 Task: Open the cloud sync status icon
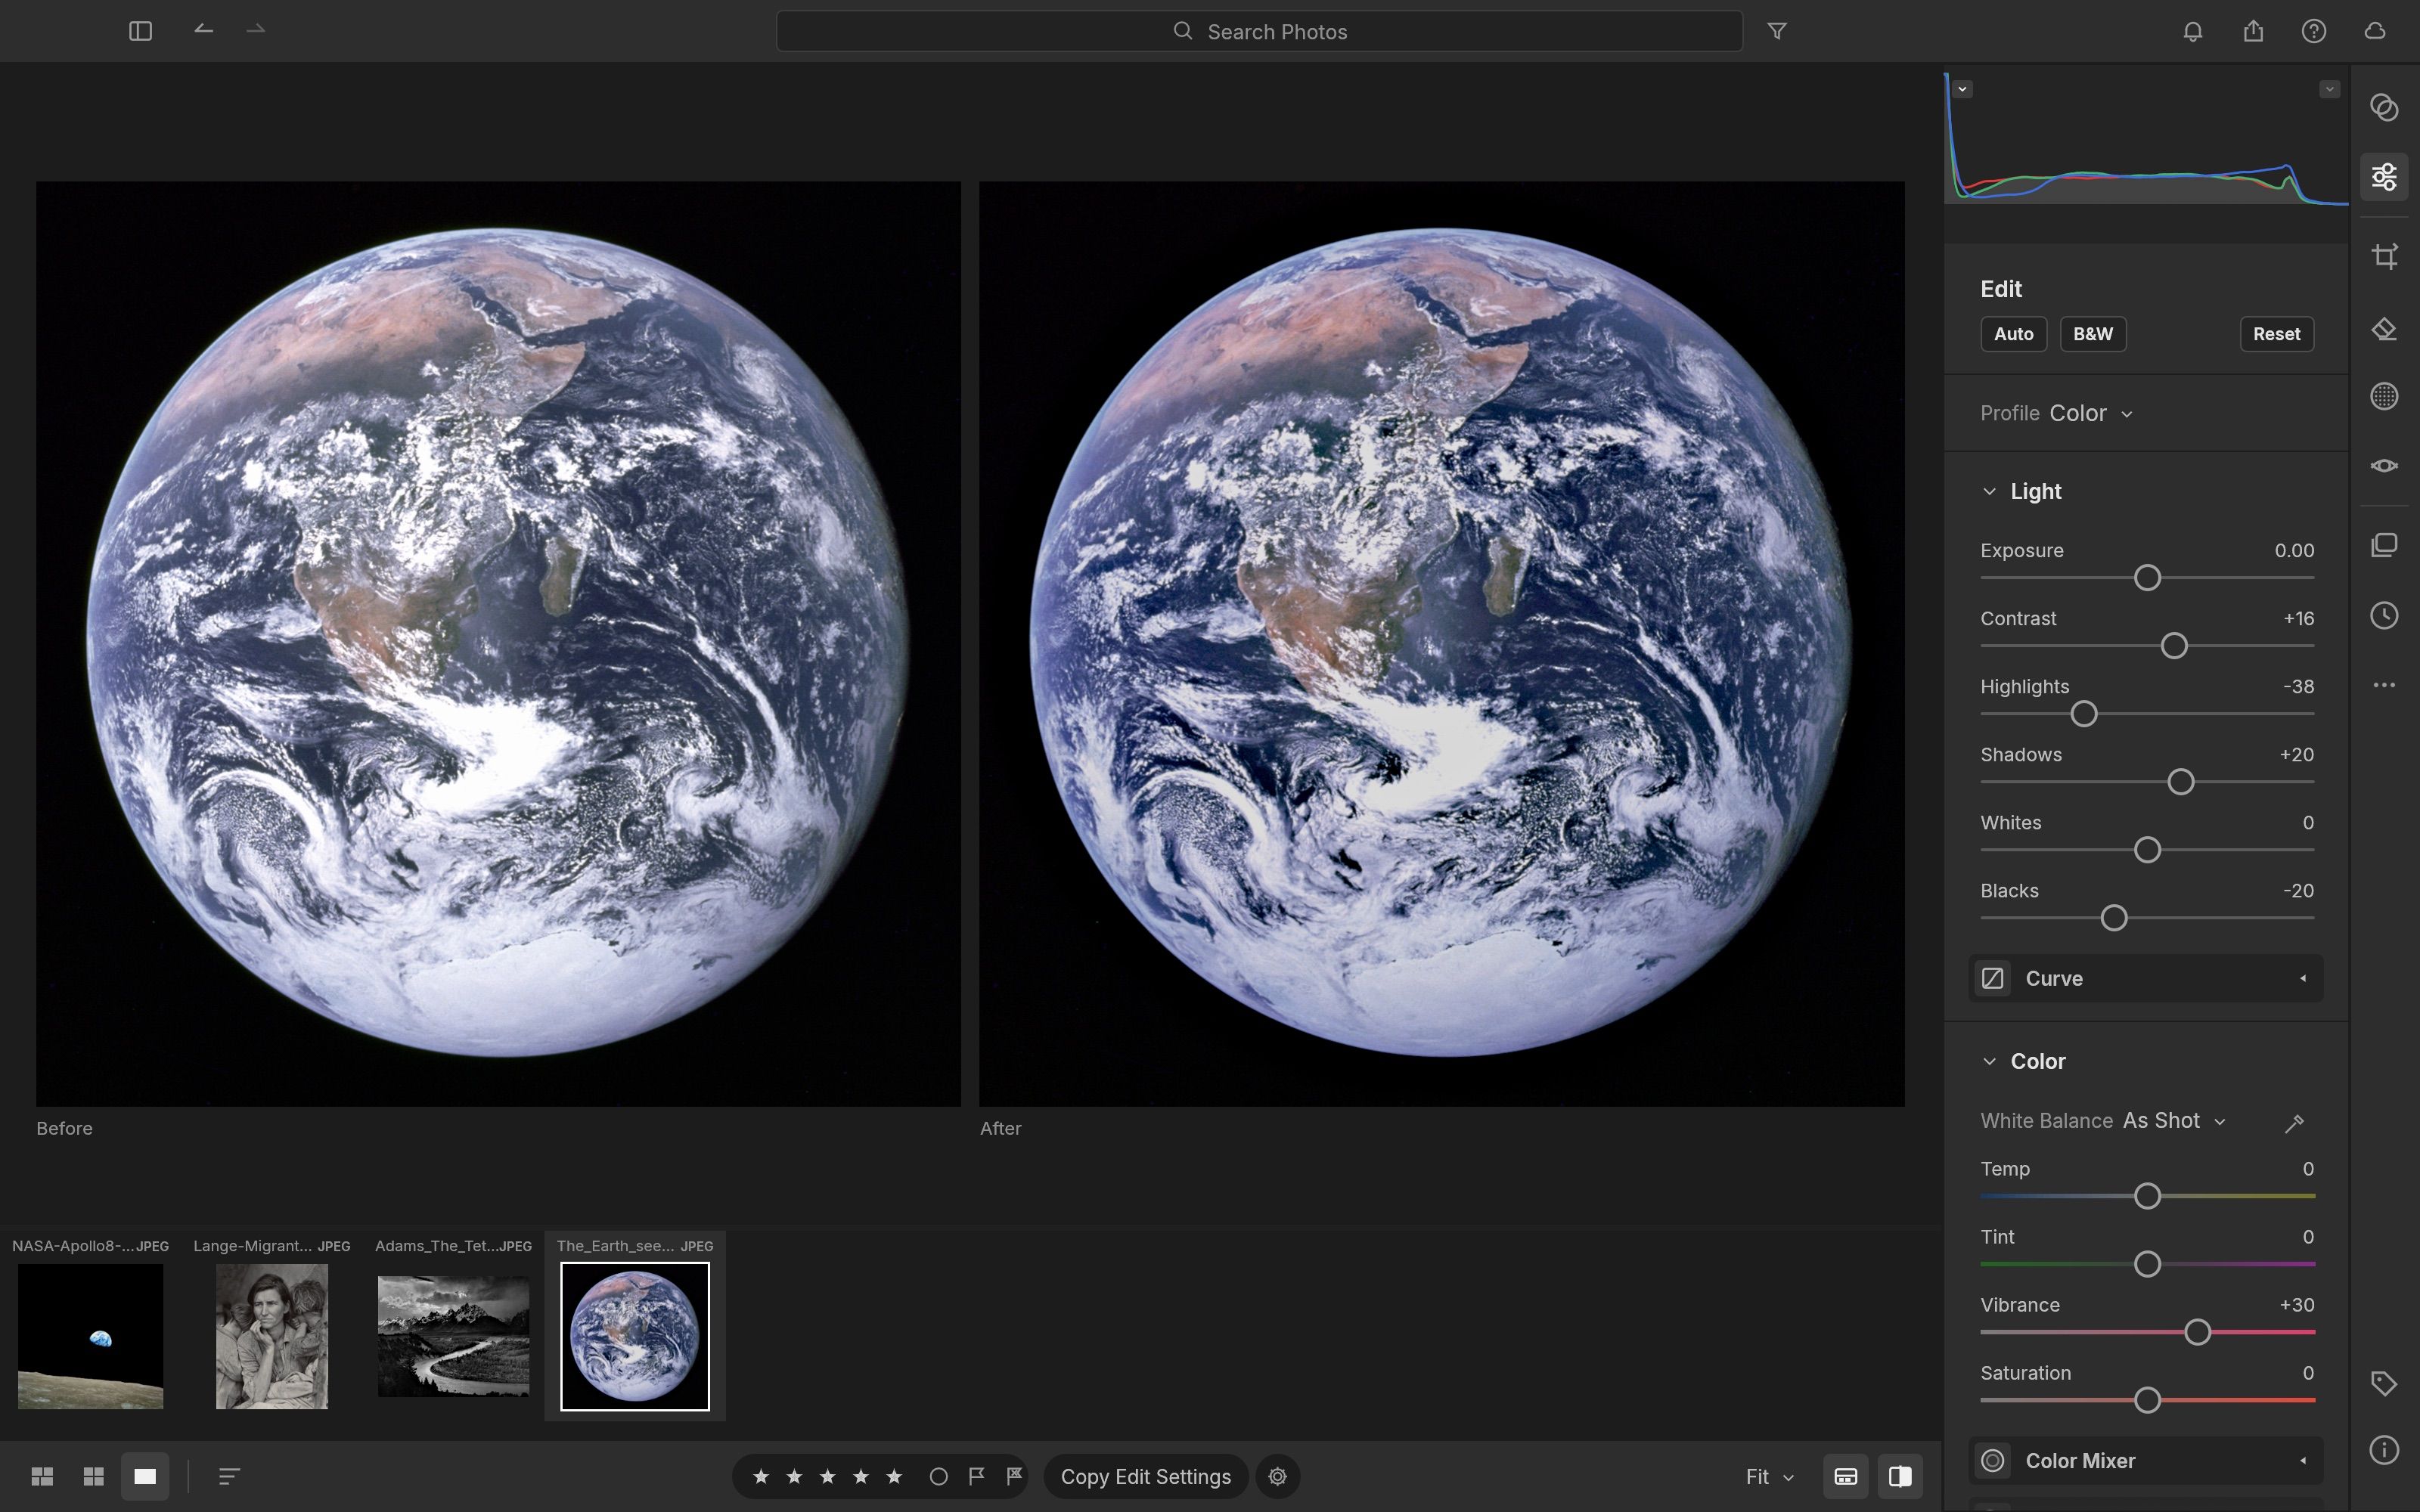(2375, 31)
